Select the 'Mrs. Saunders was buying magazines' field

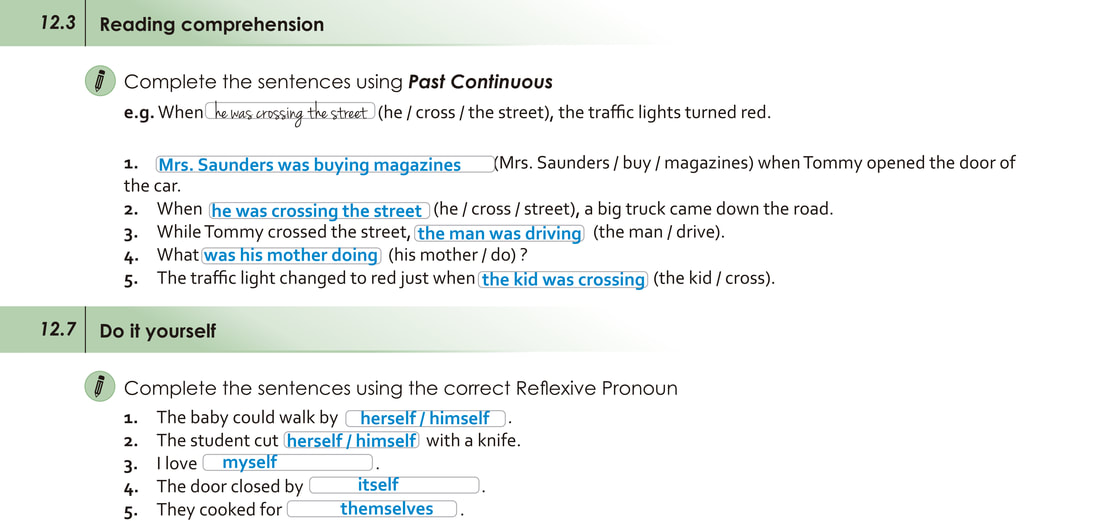(324, 165)
